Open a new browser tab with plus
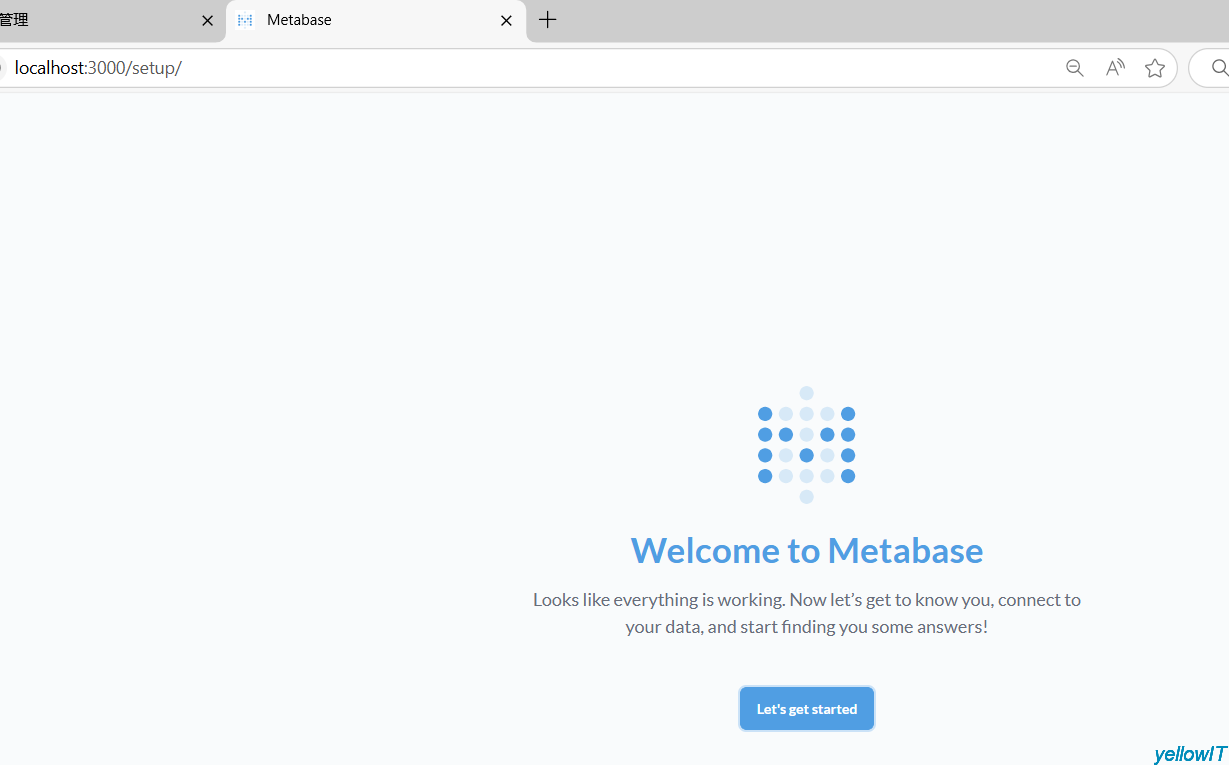The image size is (1229, 765). pyautogui.click(x=547, y=20)
